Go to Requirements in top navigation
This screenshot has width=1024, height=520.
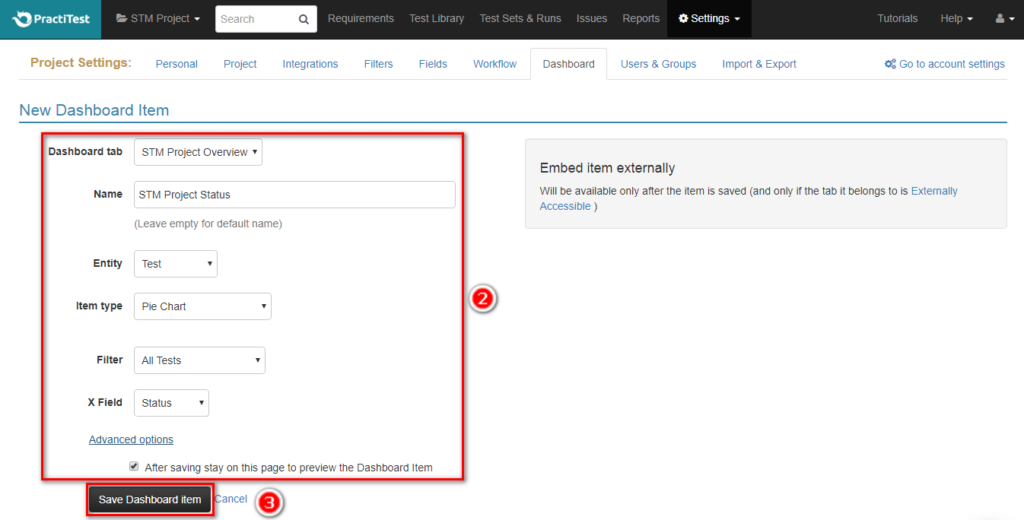(360, 19)
